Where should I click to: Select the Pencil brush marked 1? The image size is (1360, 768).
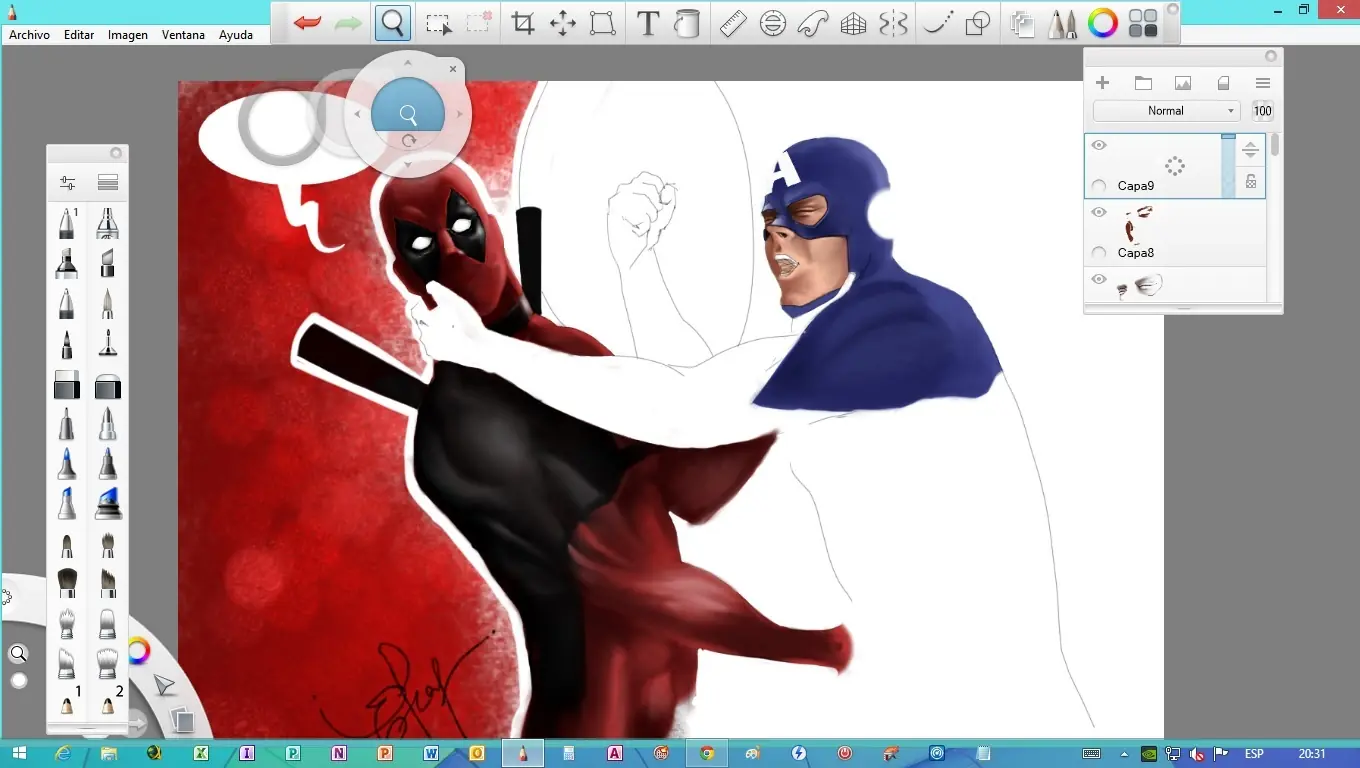[x=67, y=223]
